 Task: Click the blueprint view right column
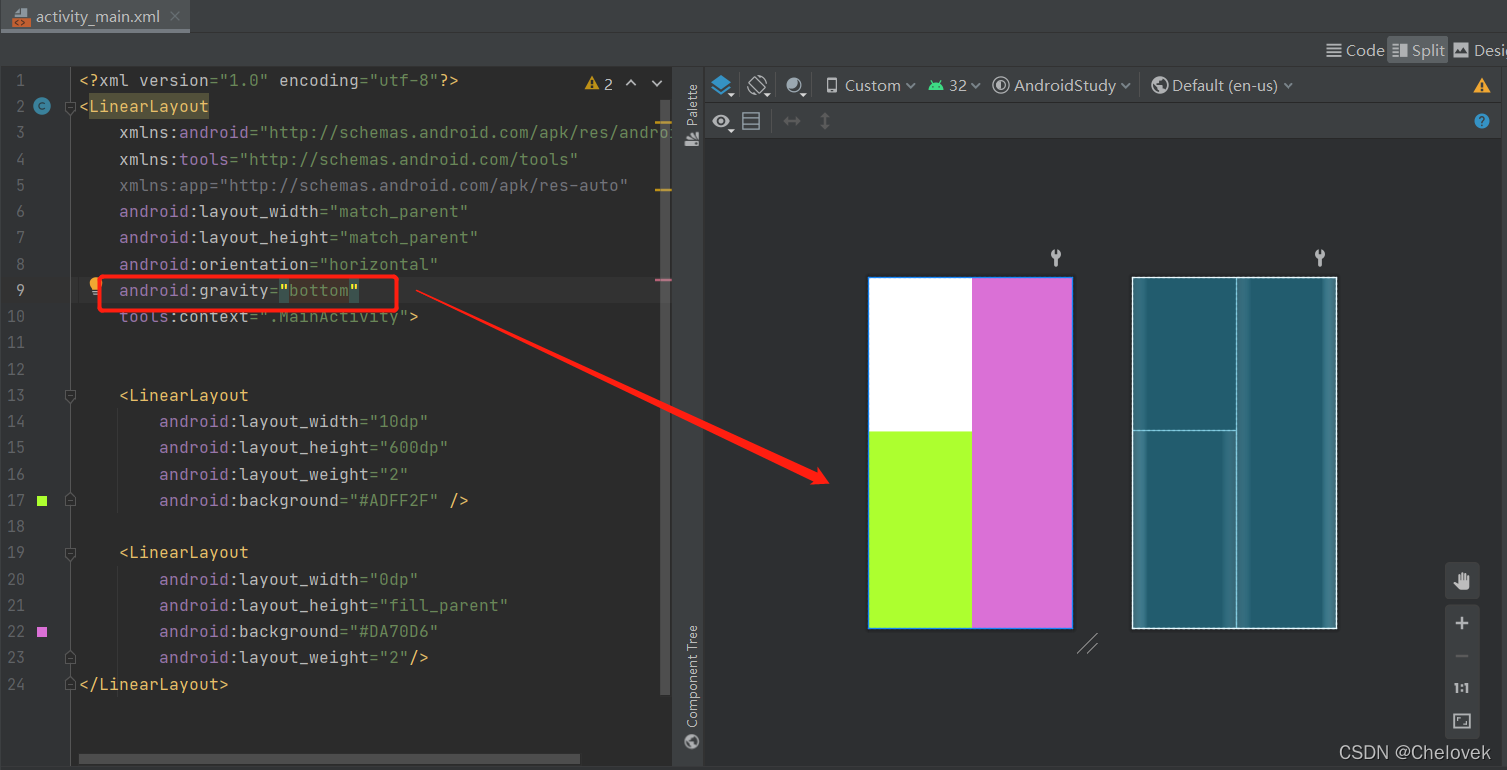(1286, 452)
